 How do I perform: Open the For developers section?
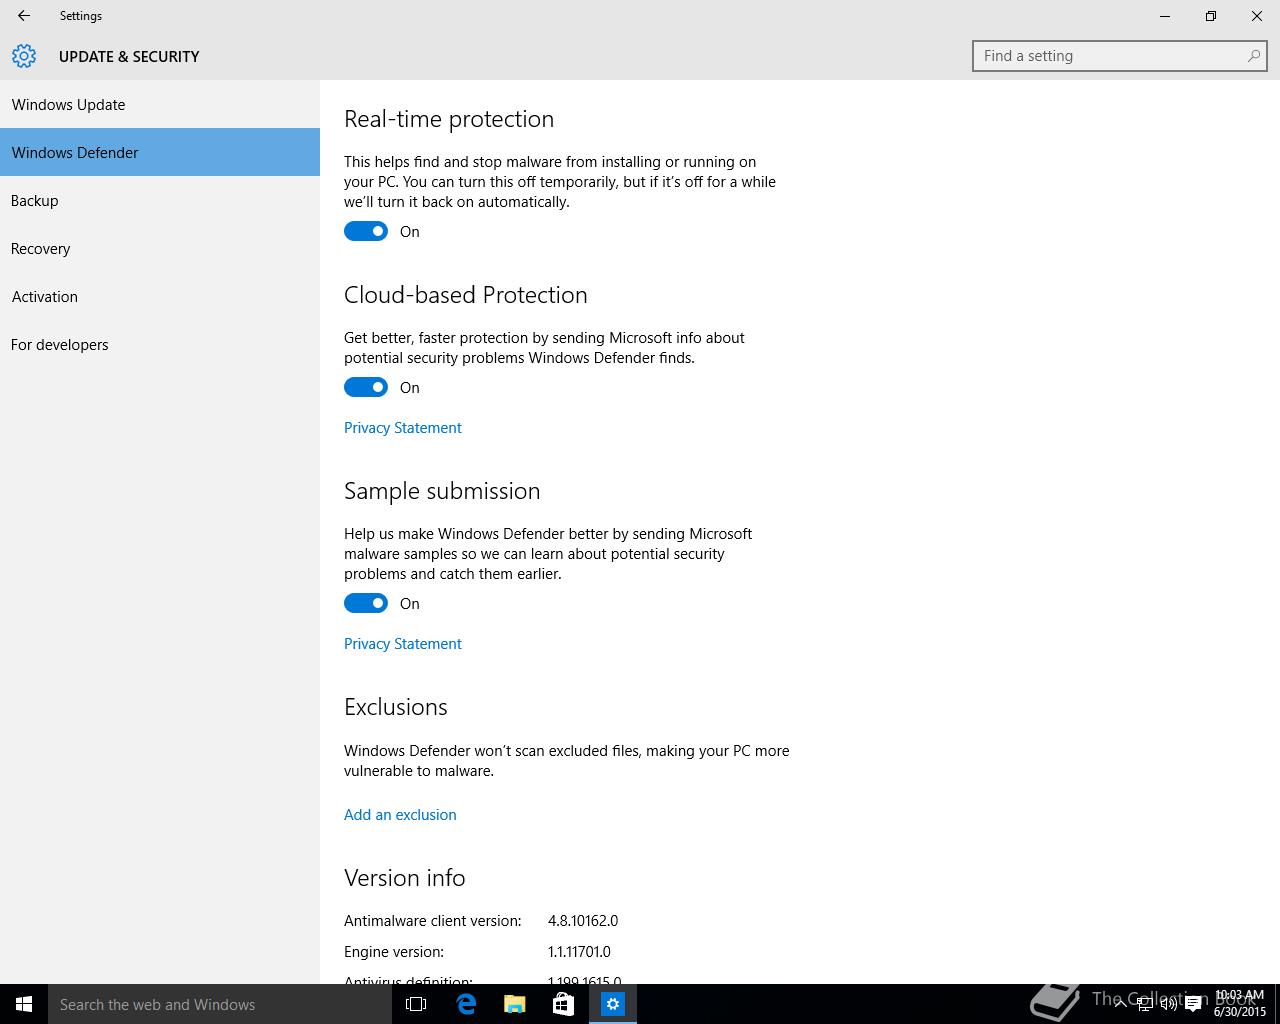[x=160, y=344]
